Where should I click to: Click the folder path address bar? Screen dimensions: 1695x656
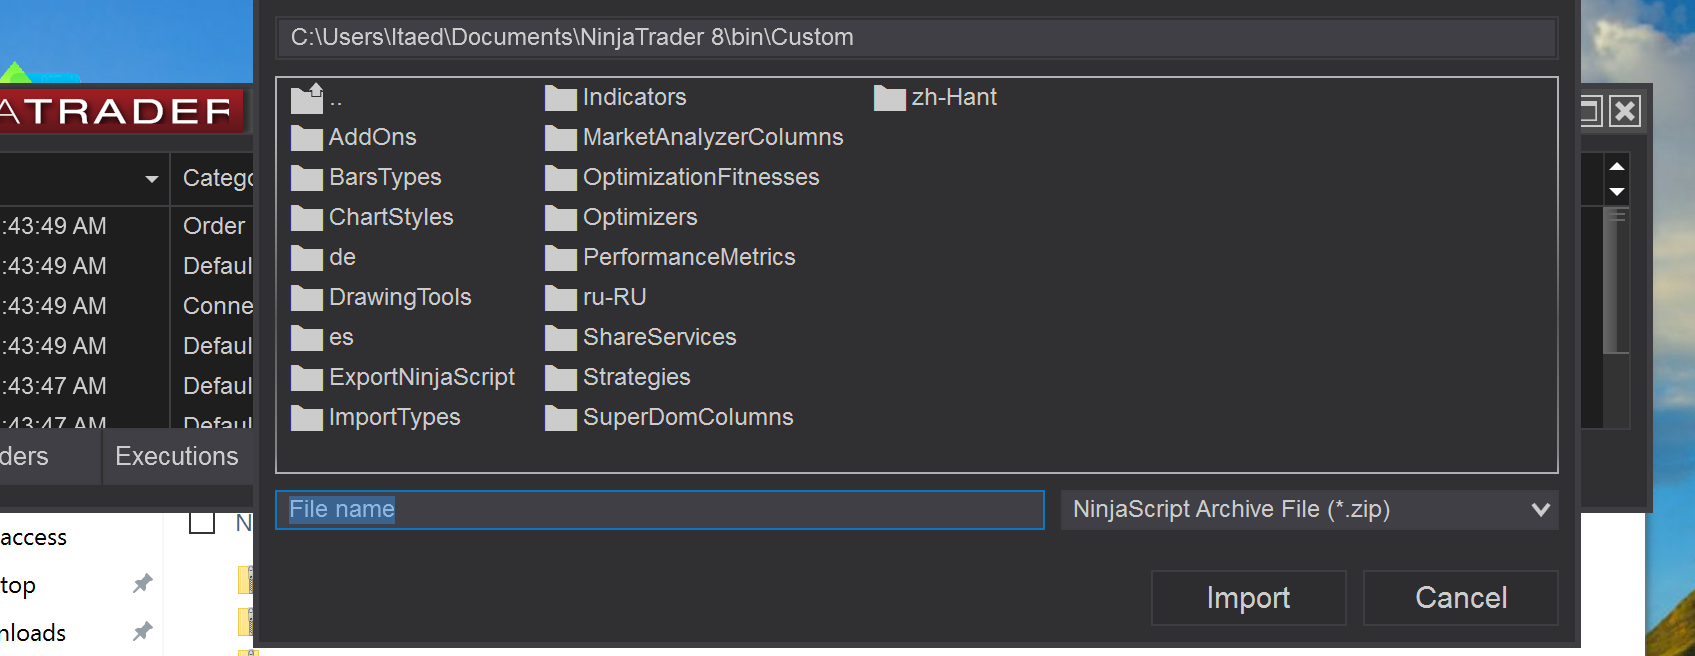click(916, 38)
